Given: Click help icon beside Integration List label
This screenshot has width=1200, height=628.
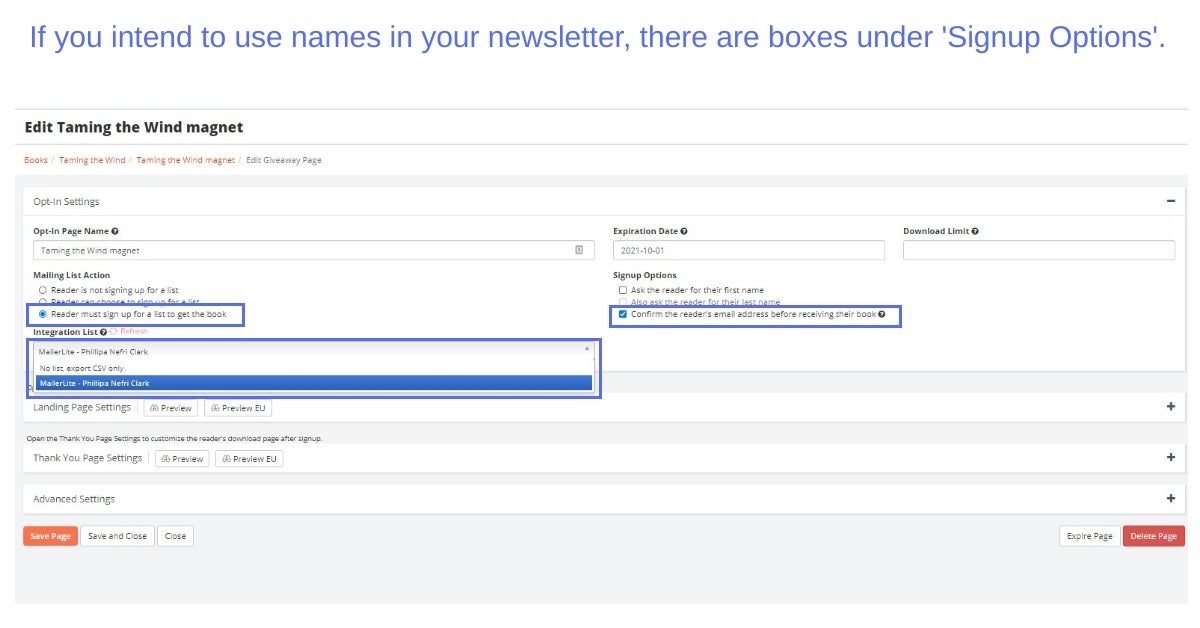Looking at the screenshot, I should (x=103, y=332).
